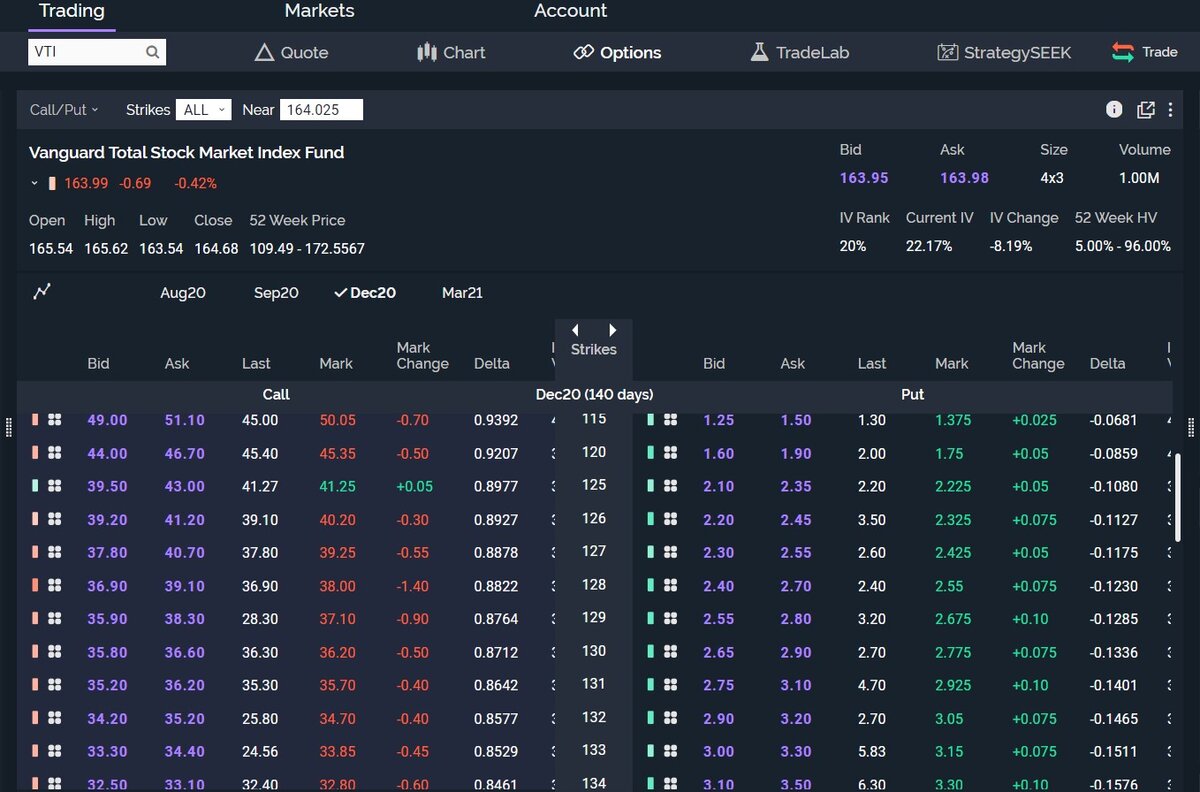This screenshot has width=1200, height=792.
Task: Open the Quote view
Action: point(291,52)
